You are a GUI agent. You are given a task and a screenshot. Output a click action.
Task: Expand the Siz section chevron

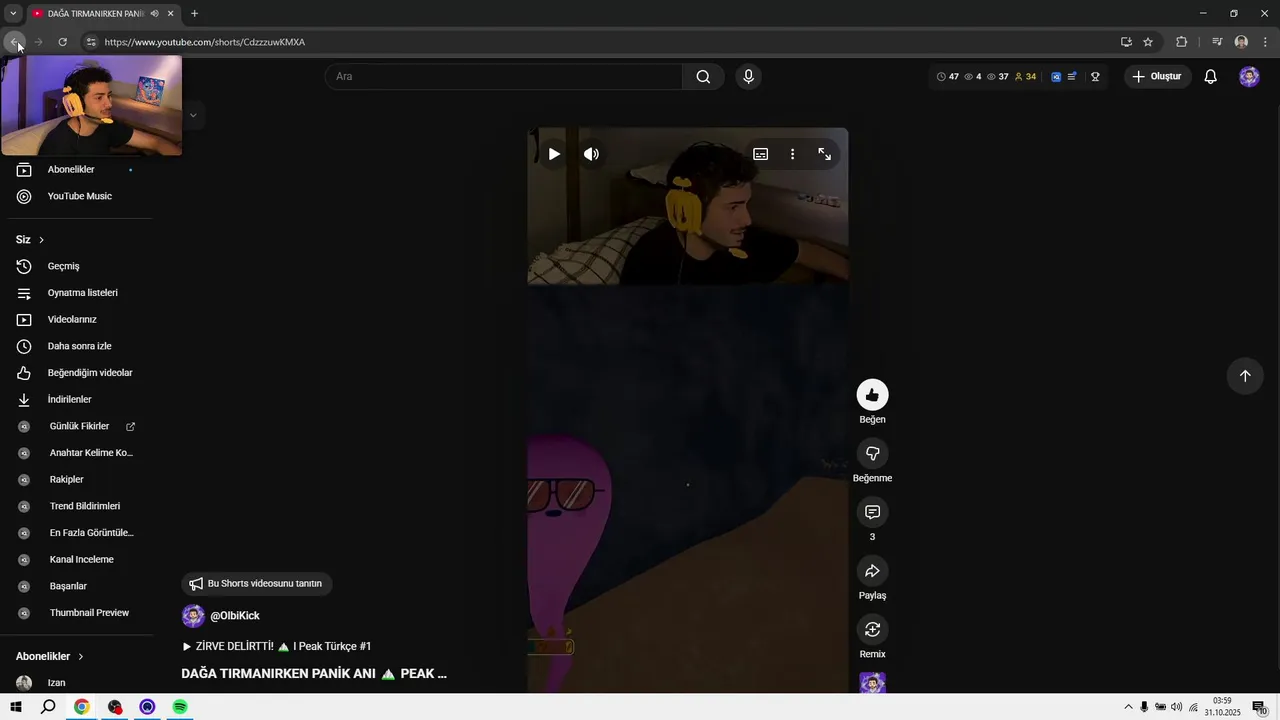pyautogui.click(x=41, y=240)
